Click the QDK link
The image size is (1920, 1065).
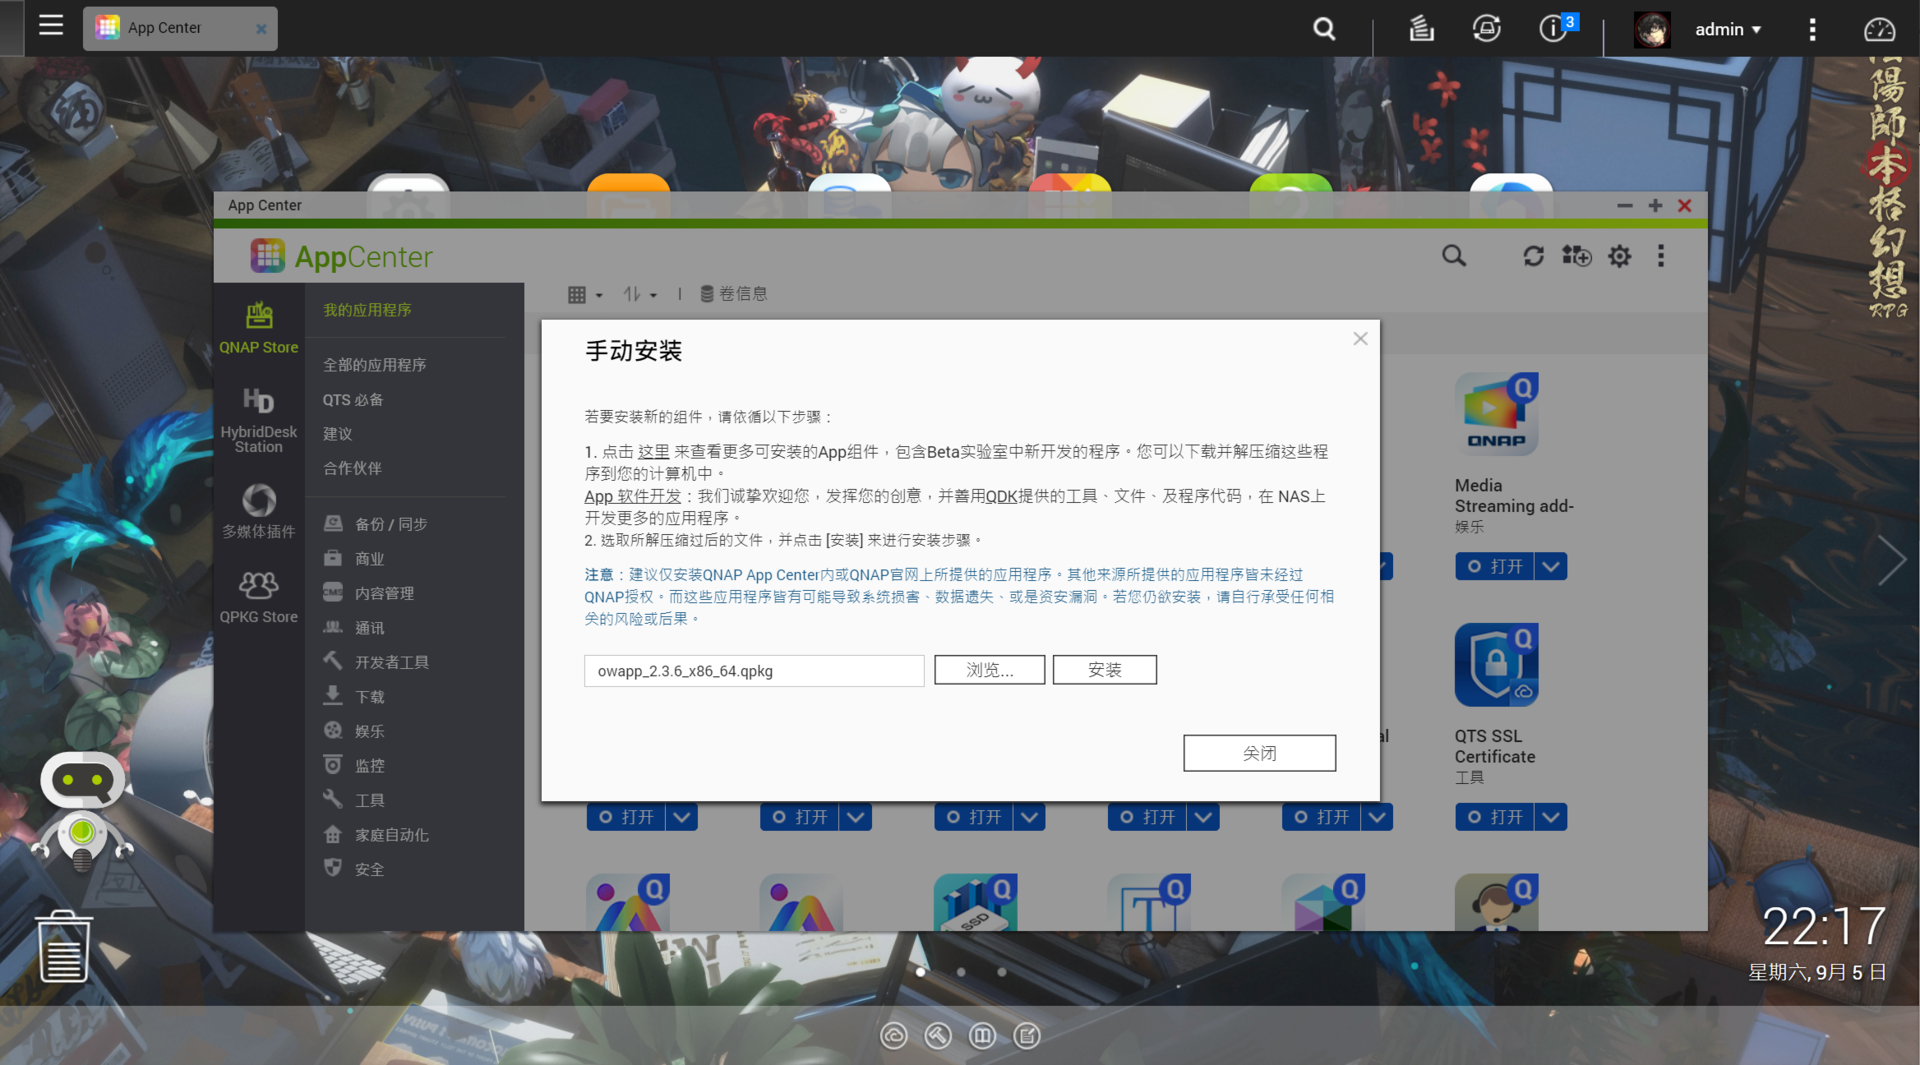pos(1001,496)
